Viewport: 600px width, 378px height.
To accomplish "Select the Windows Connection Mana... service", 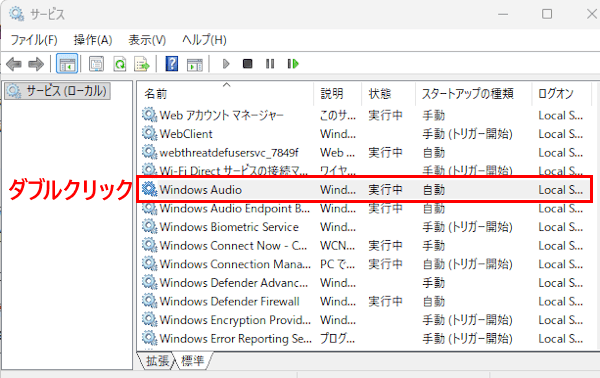I will pos(235,264).
